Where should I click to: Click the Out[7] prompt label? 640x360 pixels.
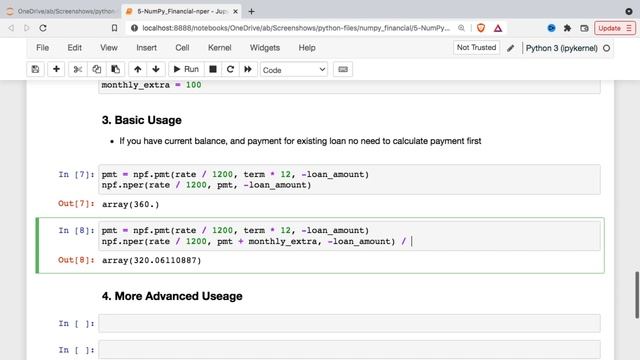click(76, 203)
